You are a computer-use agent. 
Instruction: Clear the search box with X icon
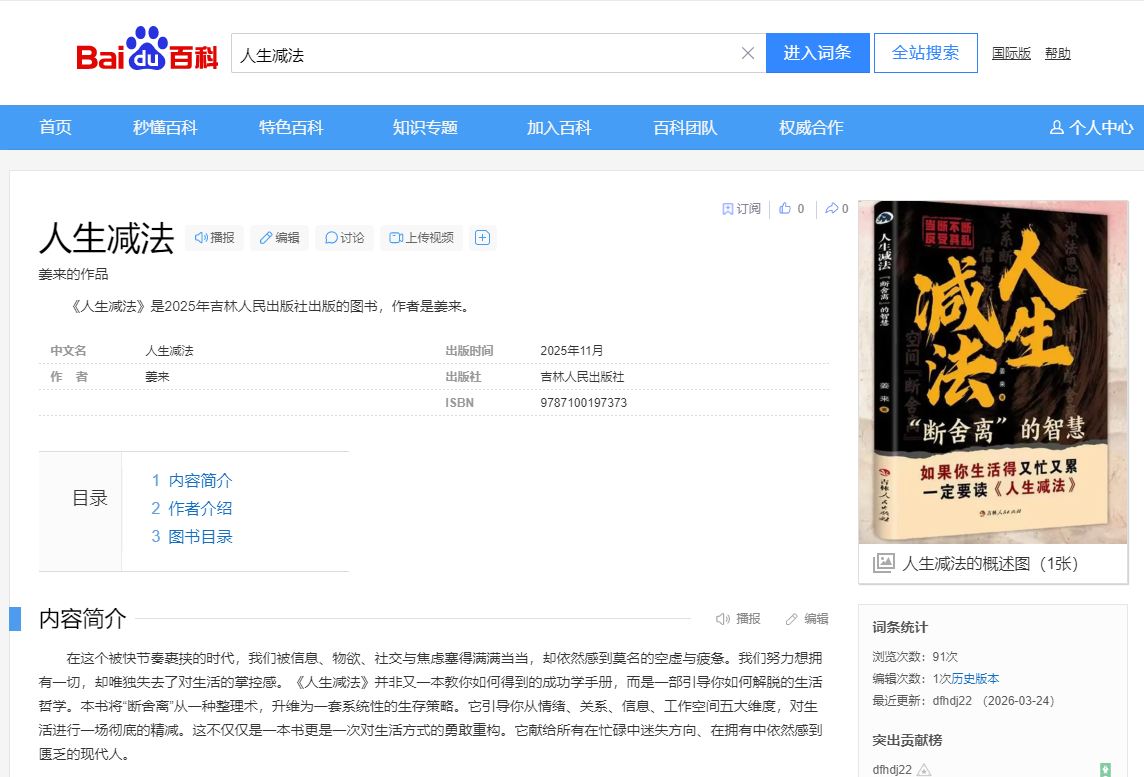click(747, 54)
